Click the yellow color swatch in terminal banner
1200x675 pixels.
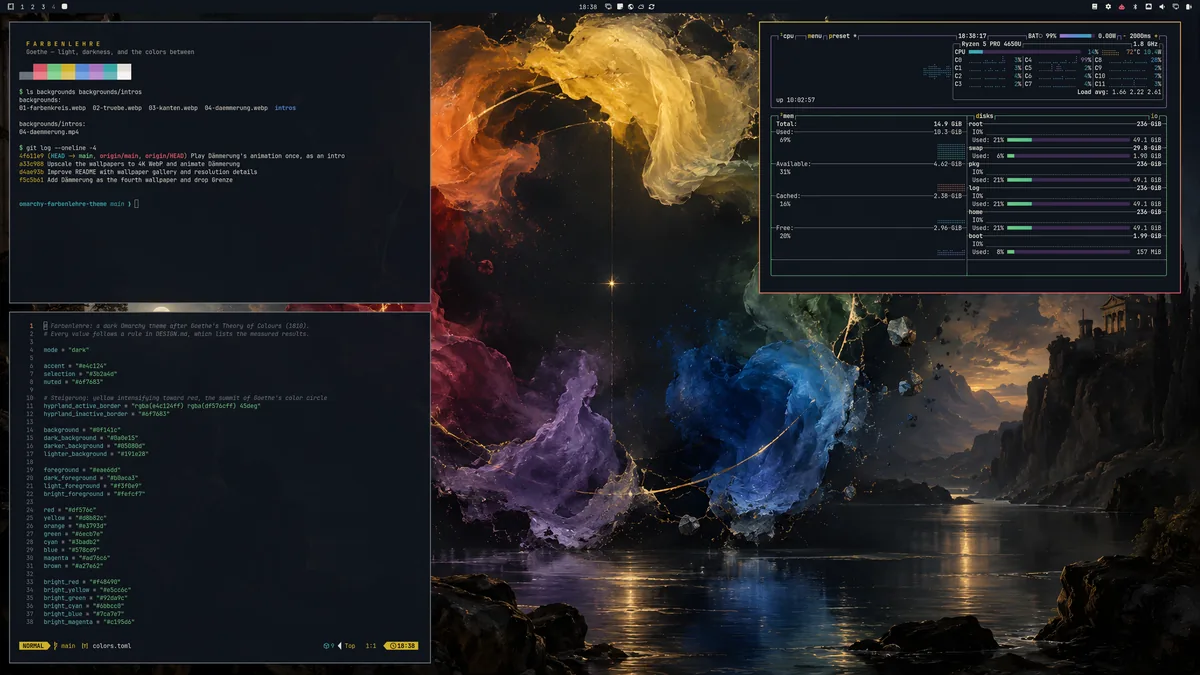point(68,72)
